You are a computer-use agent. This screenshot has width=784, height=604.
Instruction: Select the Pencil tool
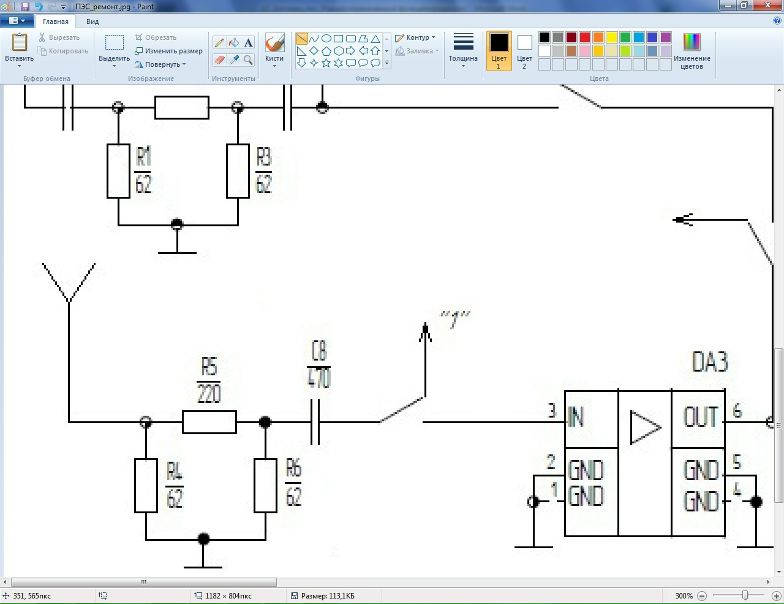click(x=220, y=43)
